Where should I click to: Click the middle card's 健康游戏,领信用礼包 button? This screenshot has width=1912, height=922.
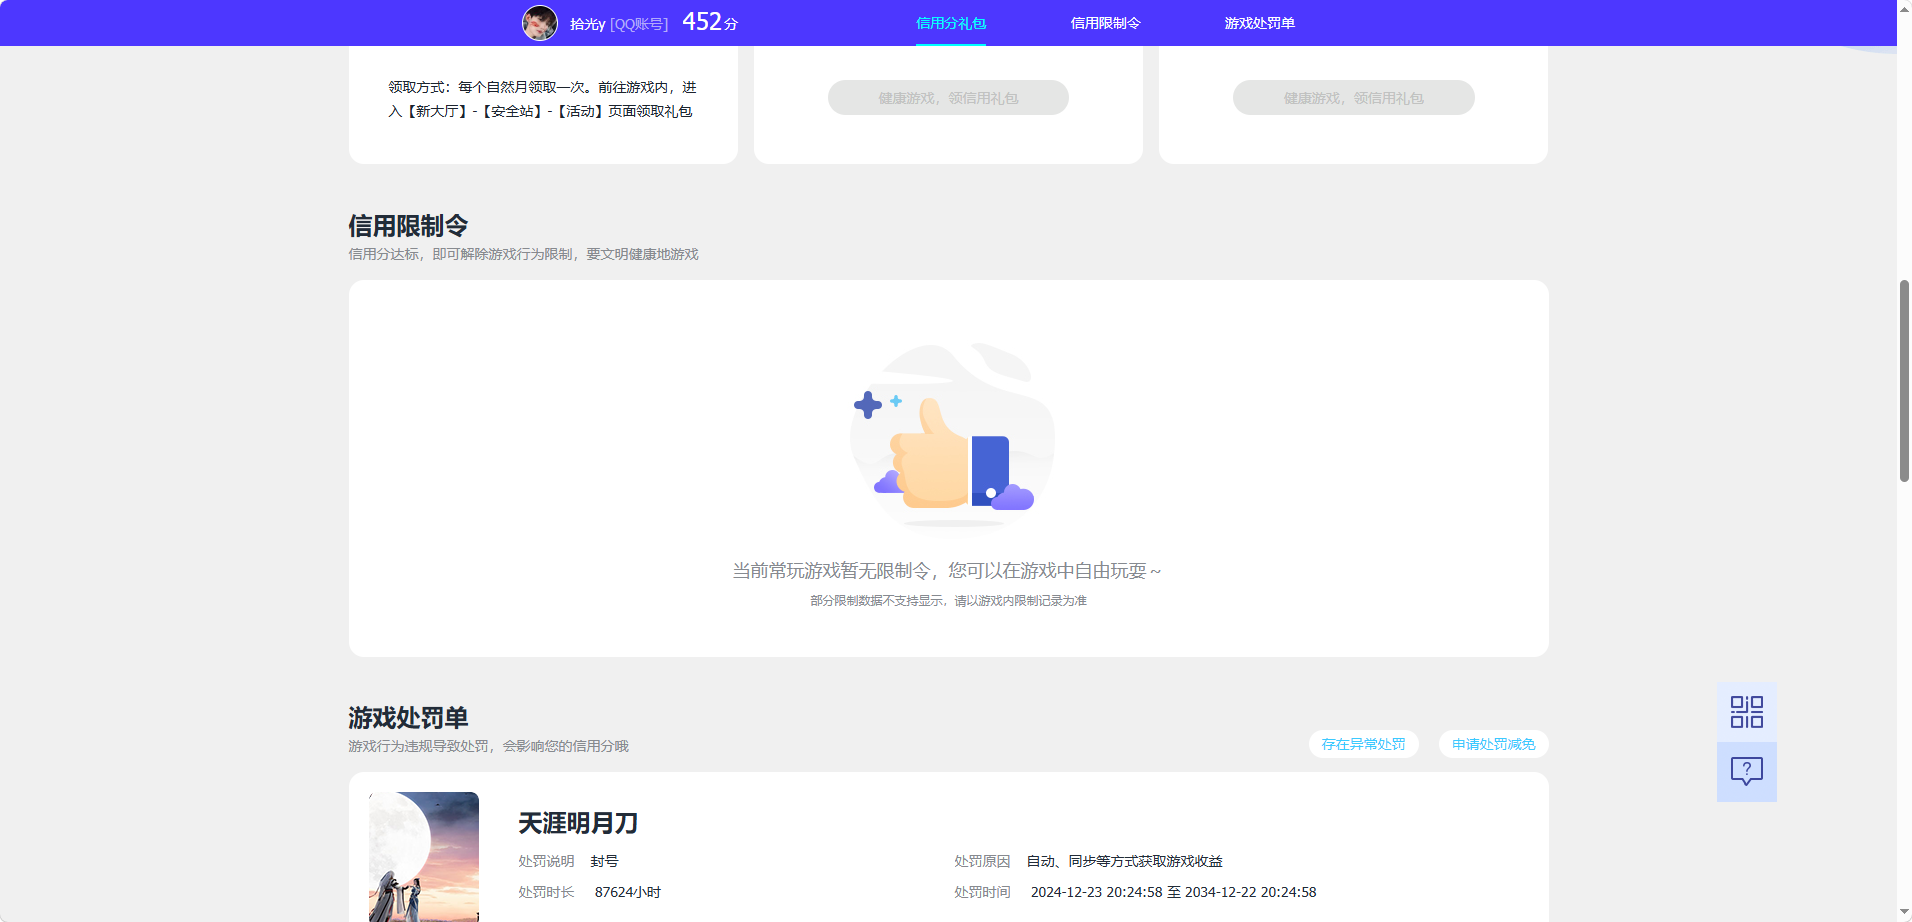click(x=948, y=98)
